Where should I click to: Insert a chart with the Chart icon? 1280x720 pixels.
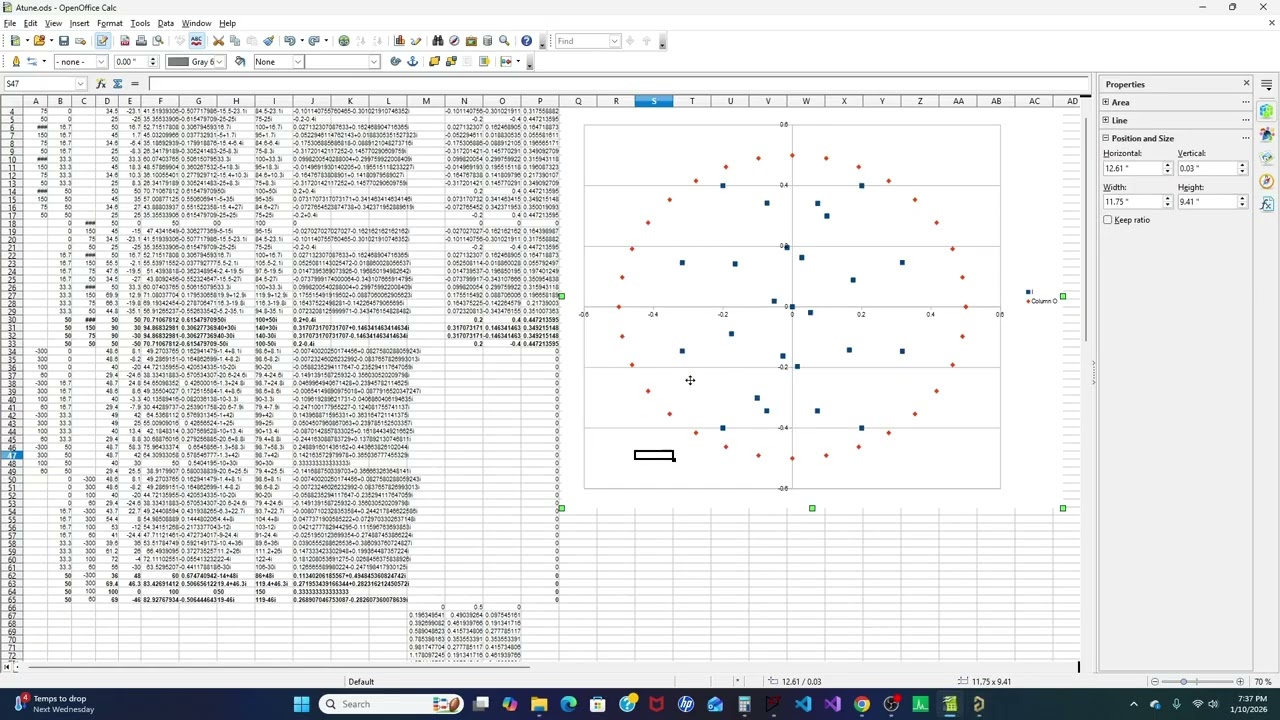click(399, 41)
